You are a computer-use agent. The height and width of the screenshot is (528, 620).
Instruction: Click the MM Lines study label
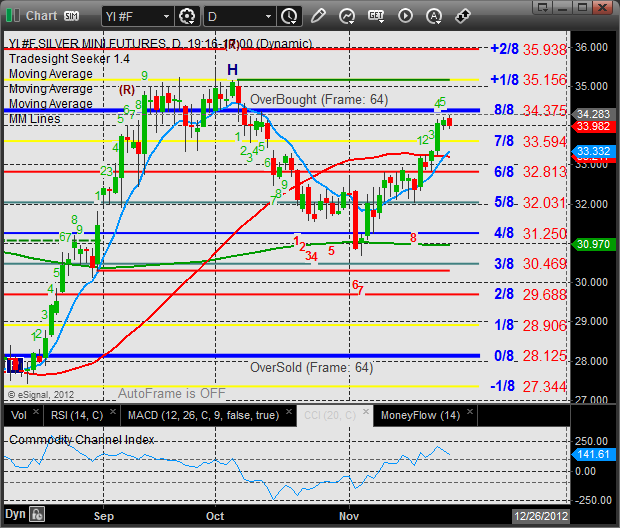pos(35,119)
